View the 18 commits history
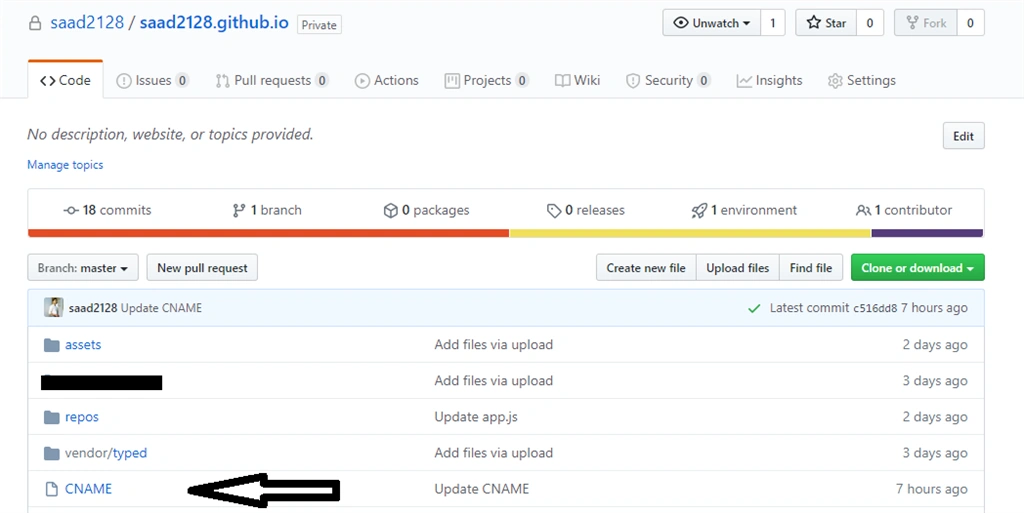Screen dimensions: 1024x513 (107, 210)
